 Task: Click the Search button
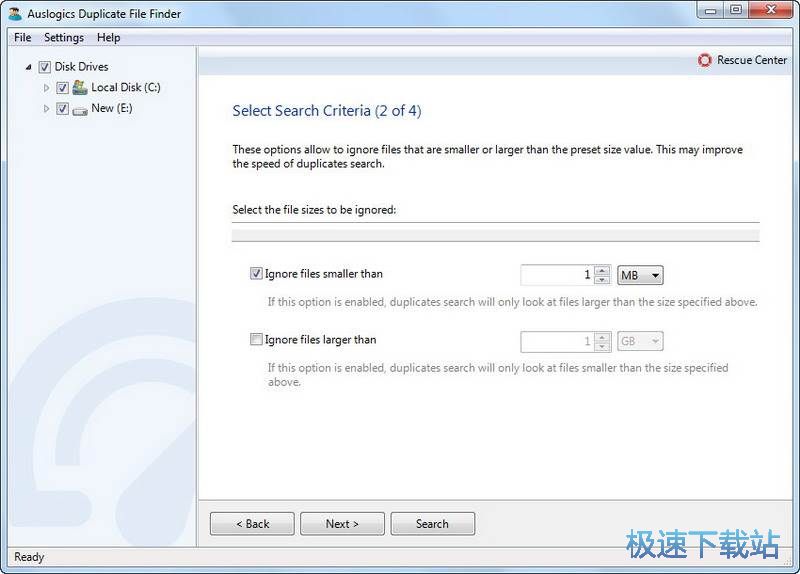(432, 524)
